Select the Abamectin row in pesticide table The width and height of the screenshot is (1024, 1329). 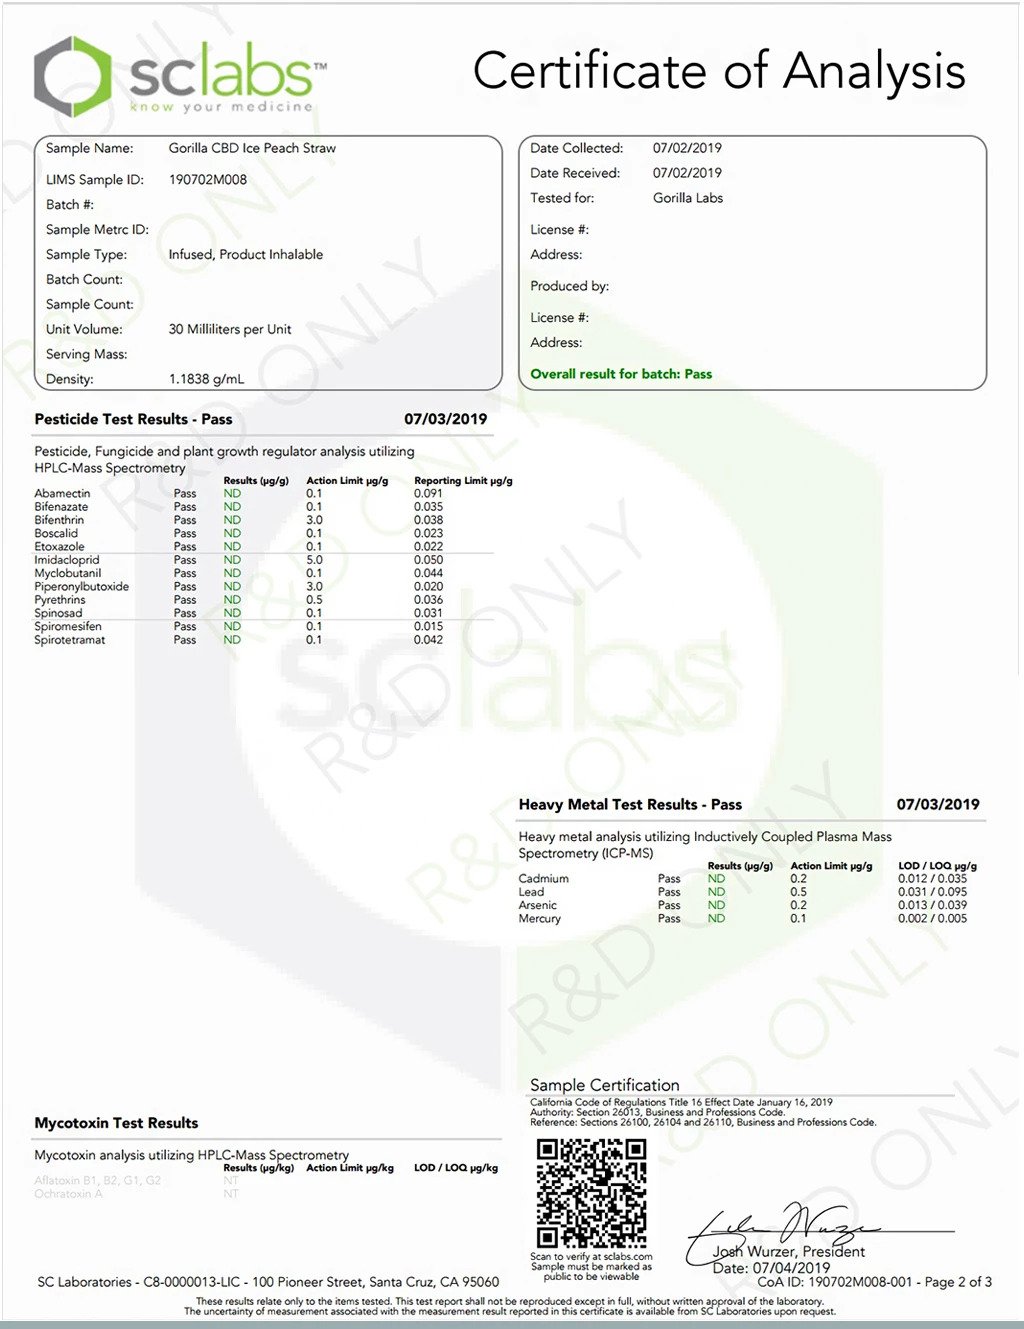pyautogui.click(x=62, y=494)
